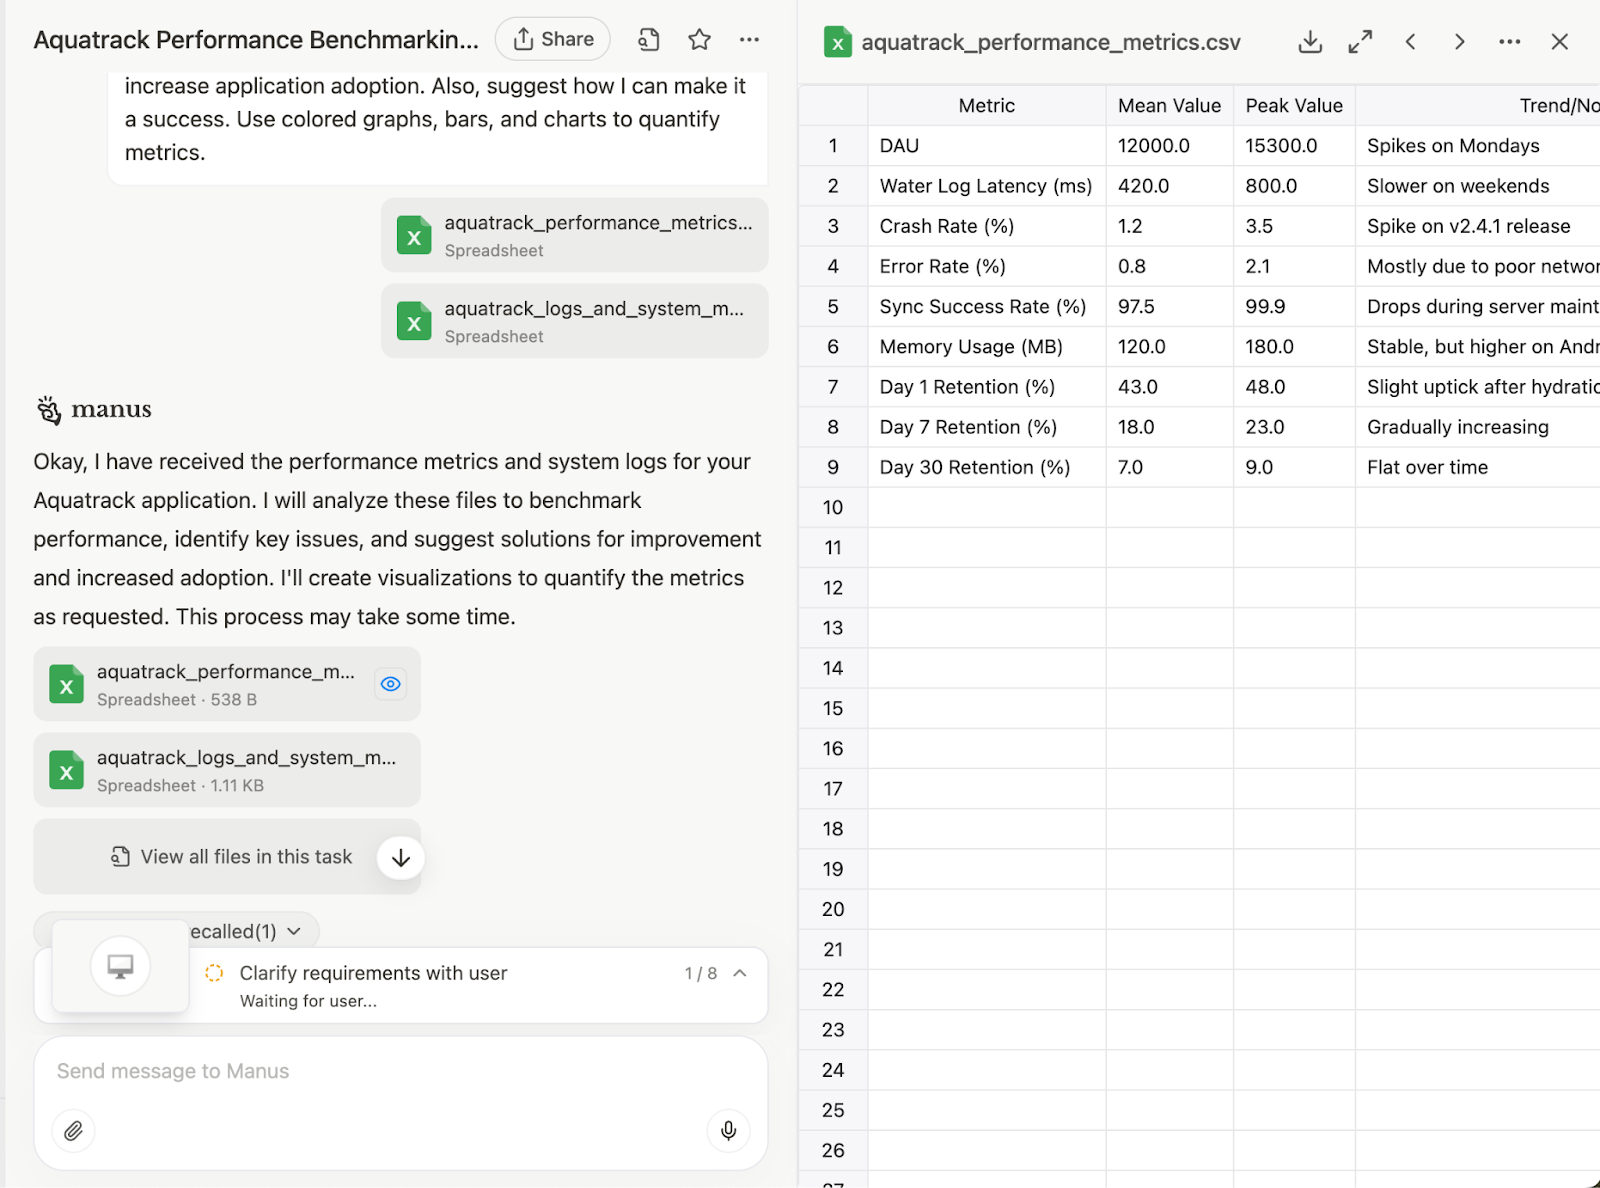Image resolution: width=1600 pixels, height=1188 pixels.
Task: Select the Day 1 Retention (%) cell
Action: pos(987,387)
